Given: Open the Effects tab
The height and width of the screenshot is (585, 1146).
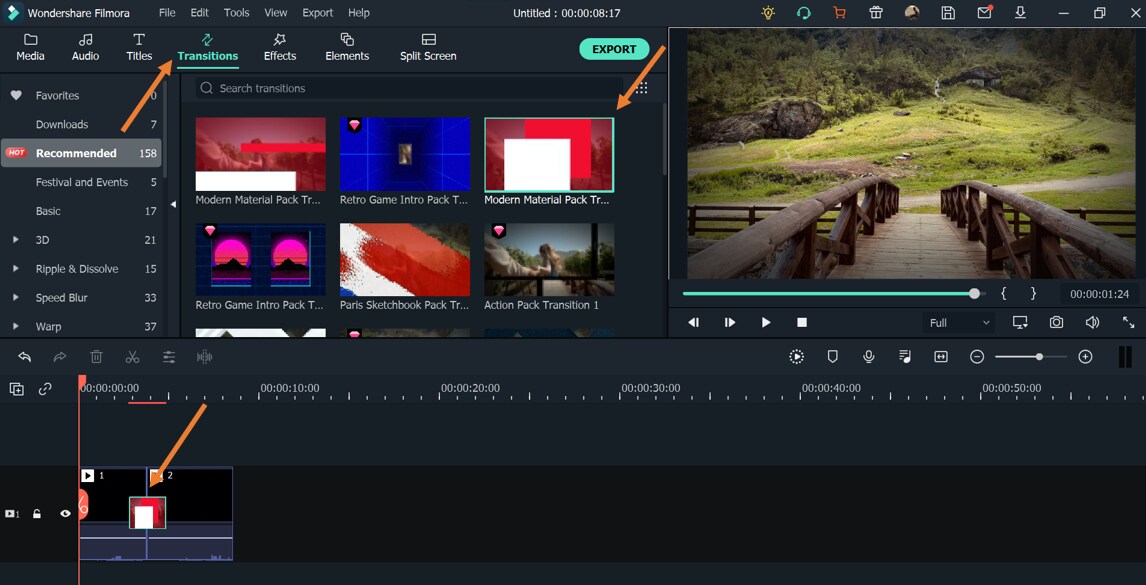Looking at the screenshot, I should tap(280, 48).
